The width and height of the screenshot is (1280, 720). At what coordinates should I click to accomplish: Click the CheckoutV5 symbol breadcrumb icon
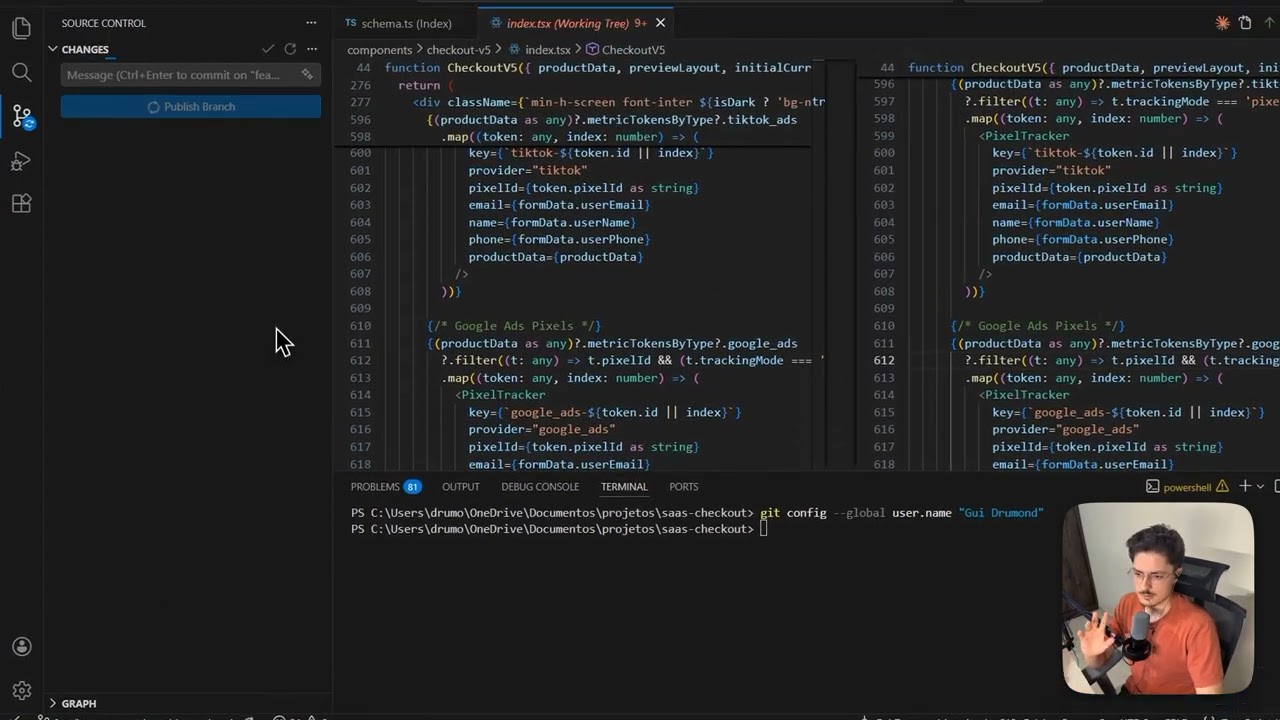pos(592,50)
